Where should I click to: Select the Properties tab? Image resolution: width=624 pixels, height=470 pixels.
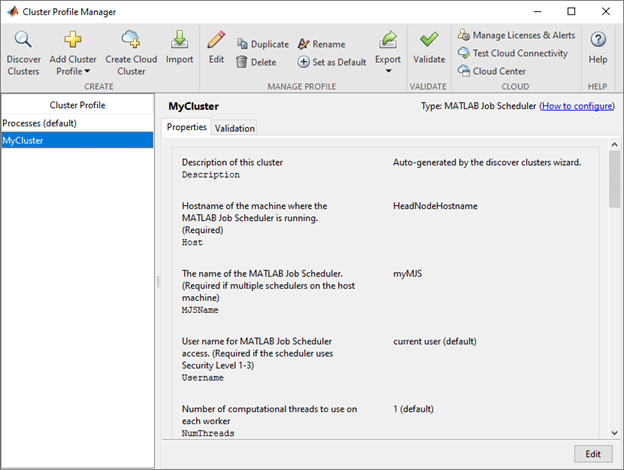coord(186,127)
